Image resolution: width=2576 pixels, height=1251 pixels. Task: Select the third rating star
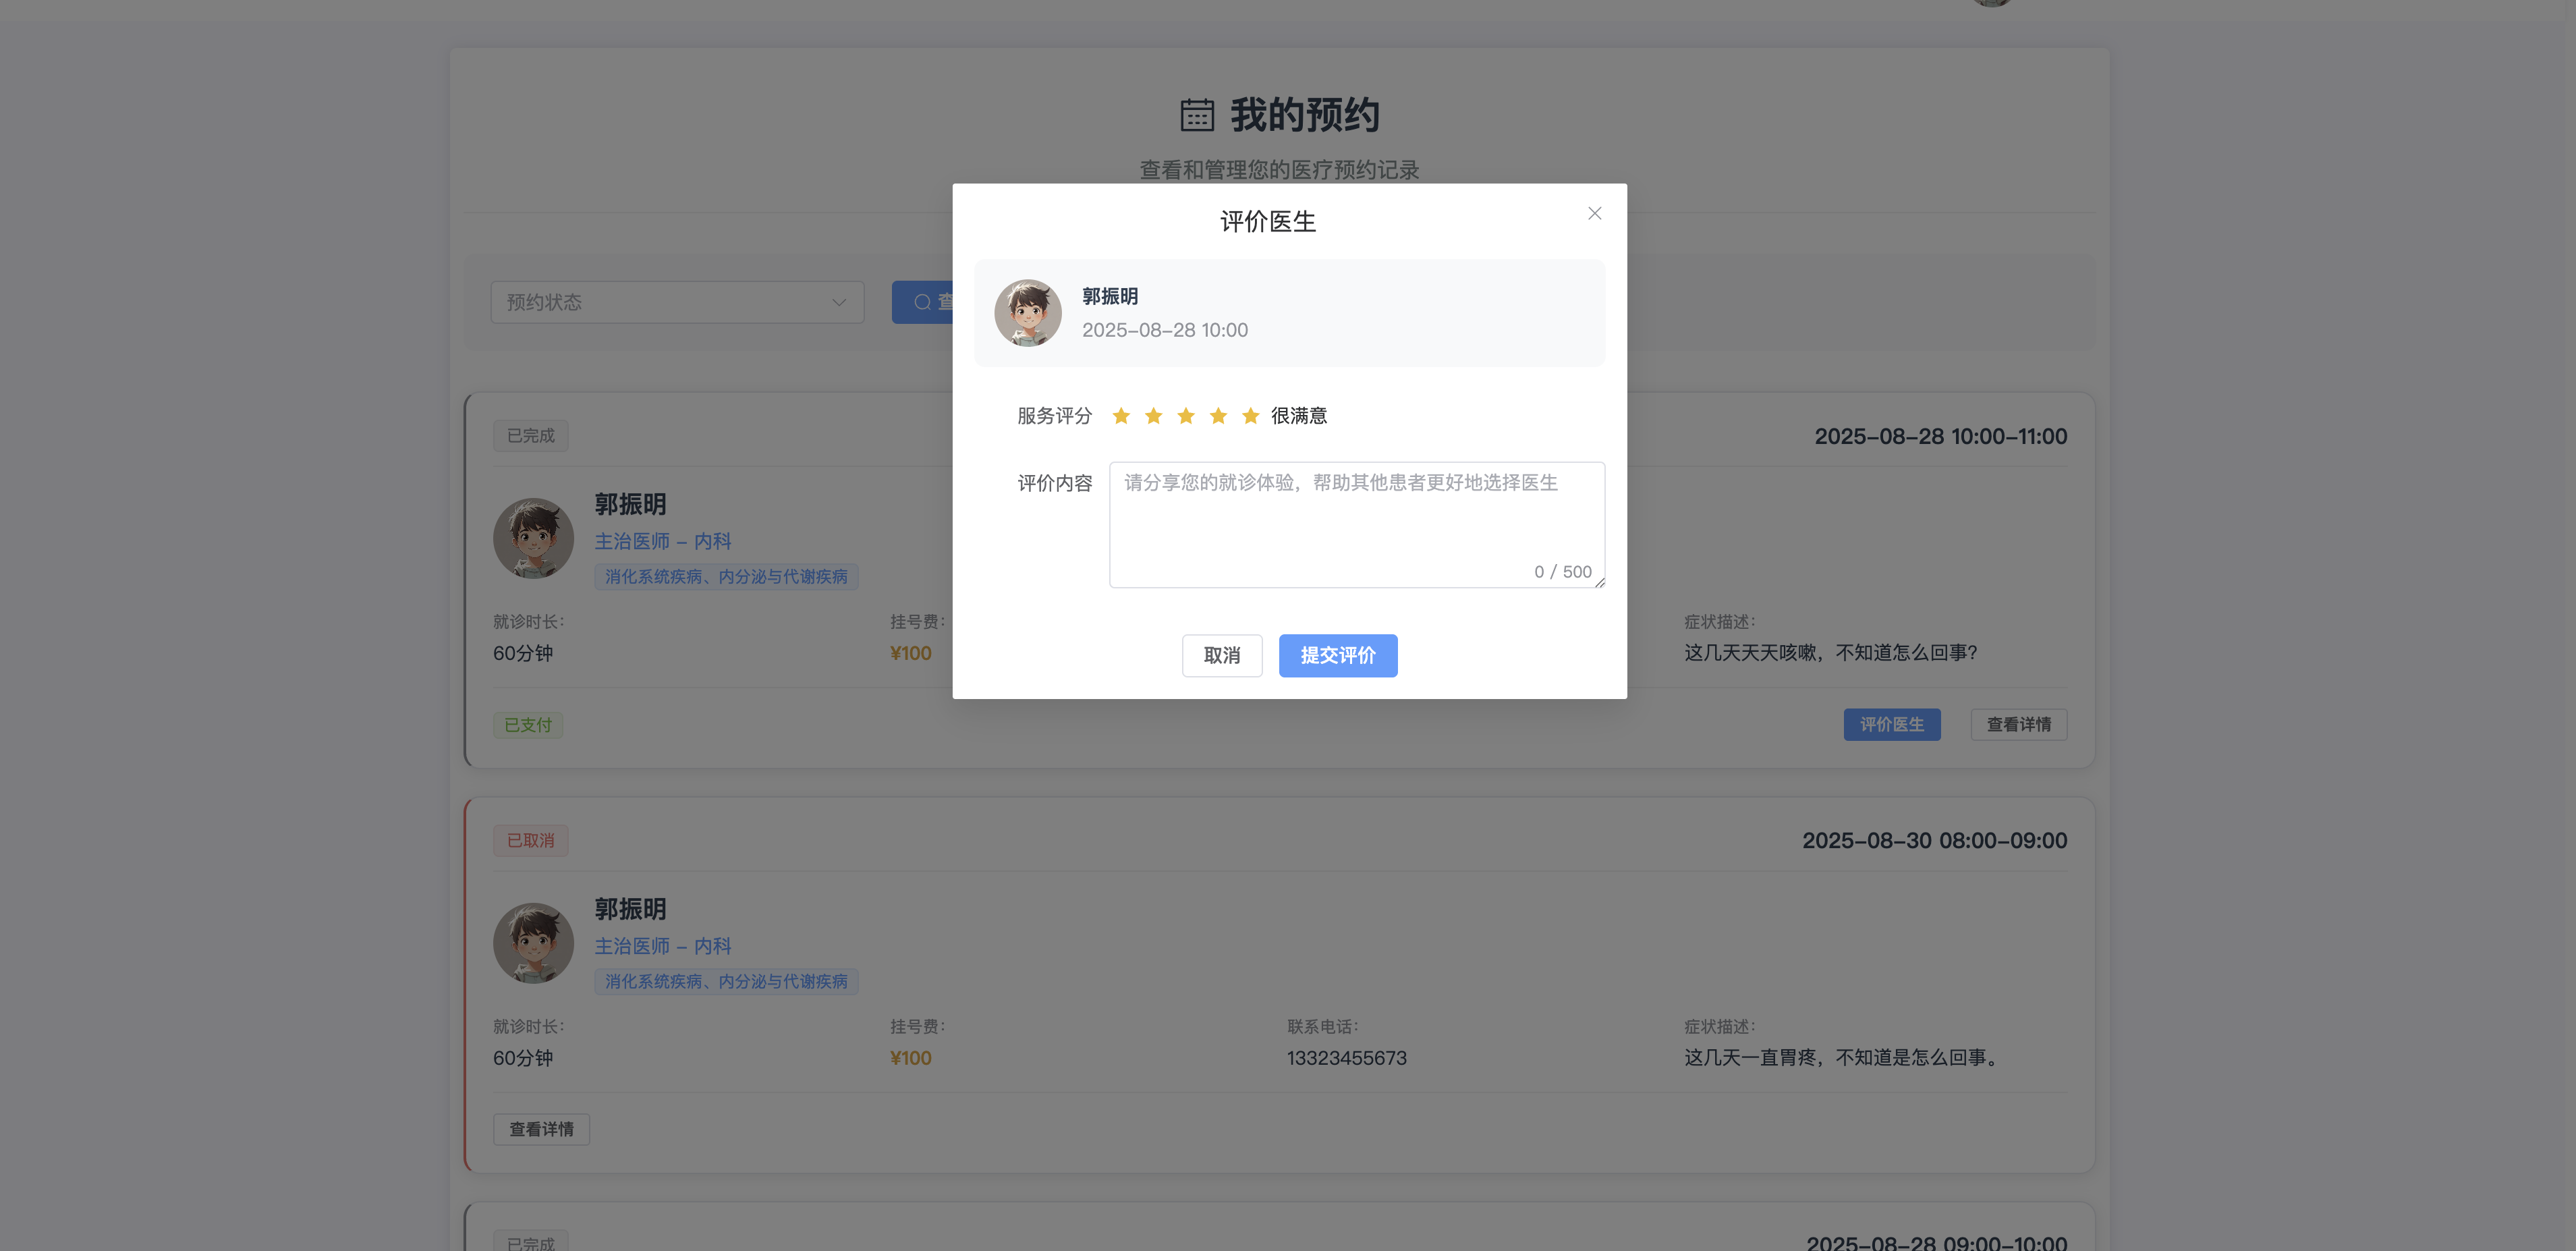(1186, 416)
